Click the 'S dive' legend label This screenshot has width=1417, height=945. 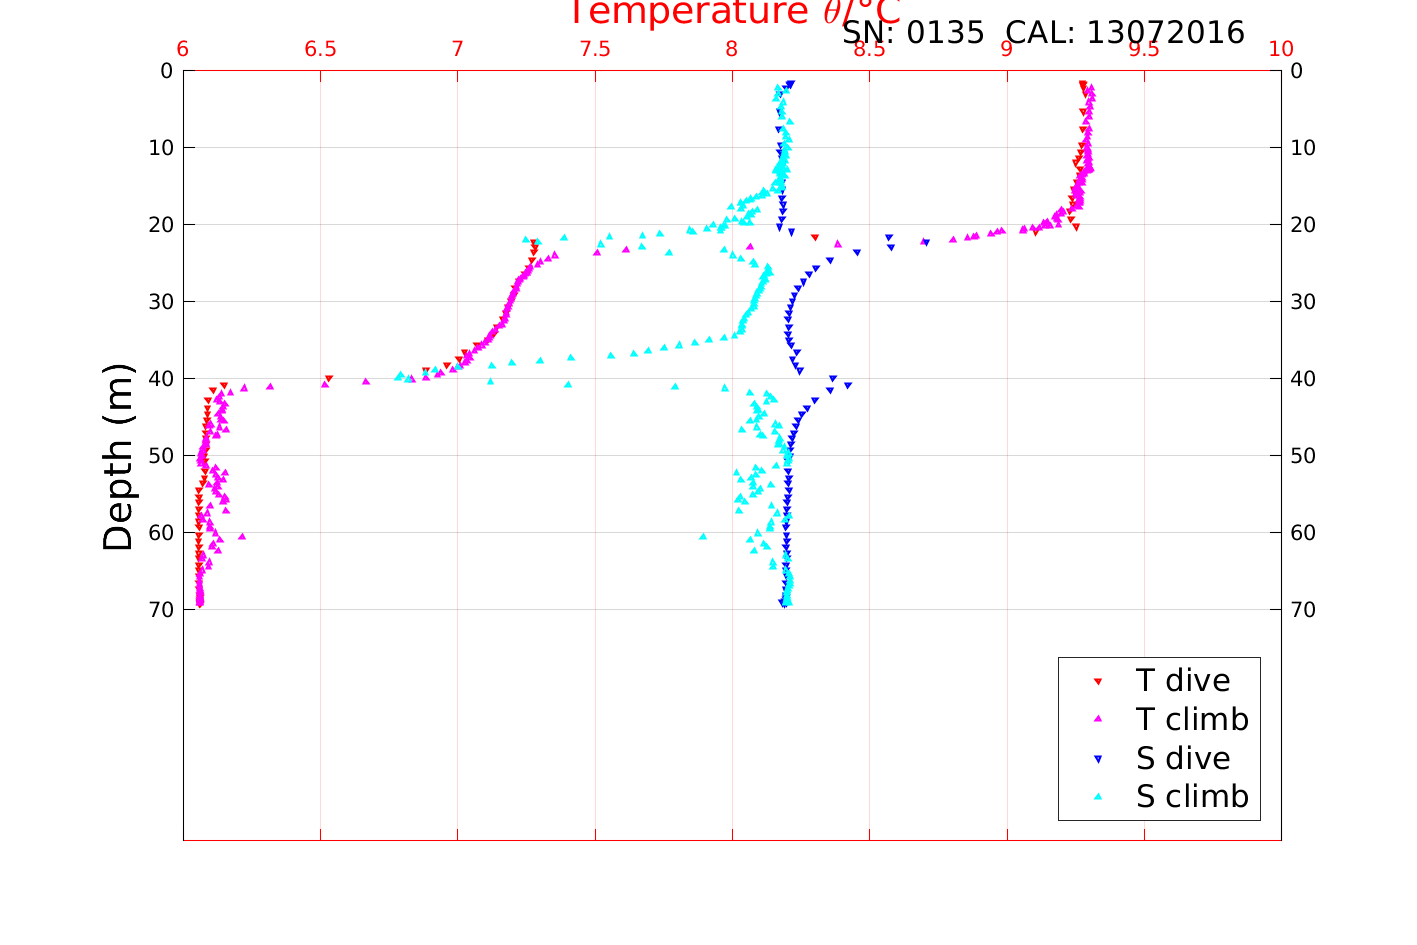pos(1183,759)
